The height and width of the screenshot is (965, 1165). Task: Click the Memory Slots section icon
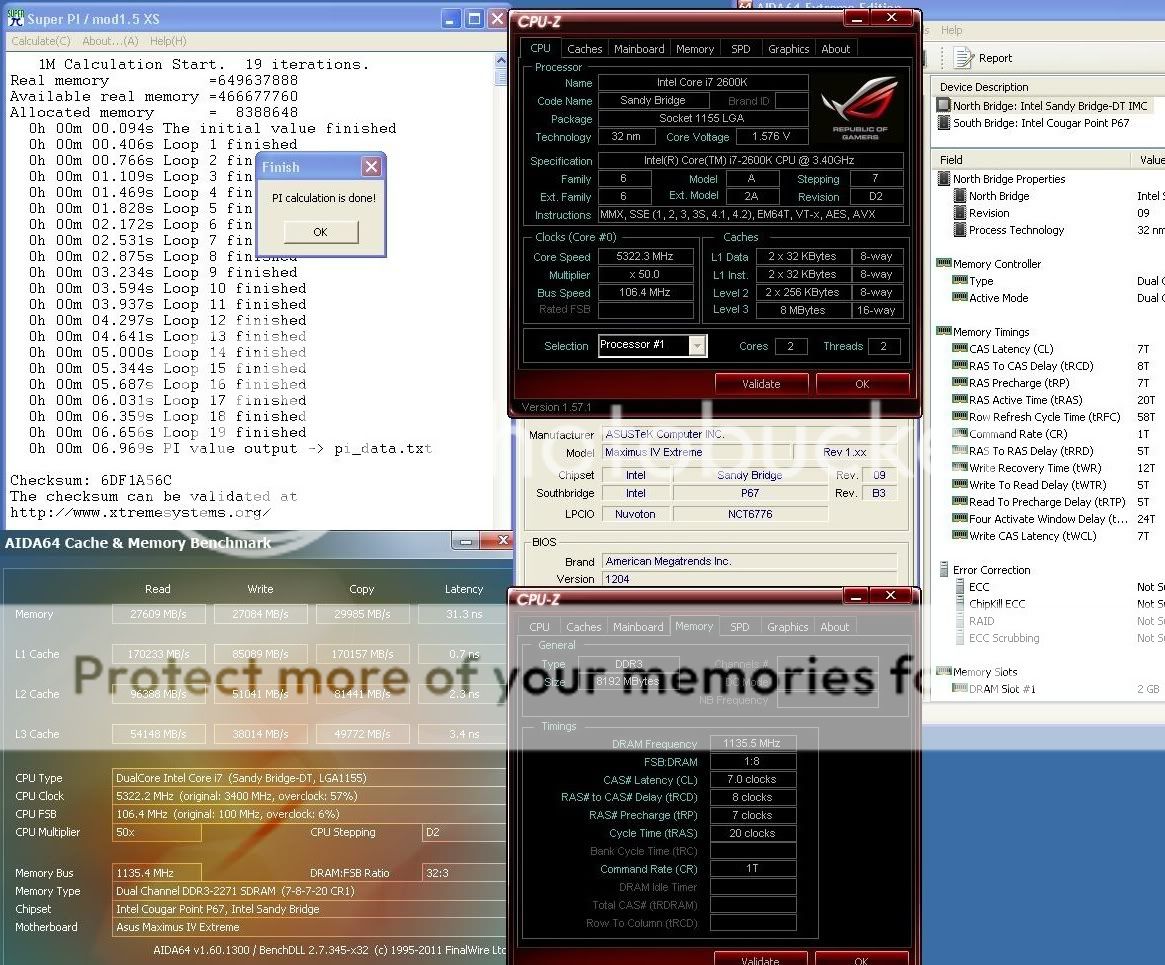point(944,672)
